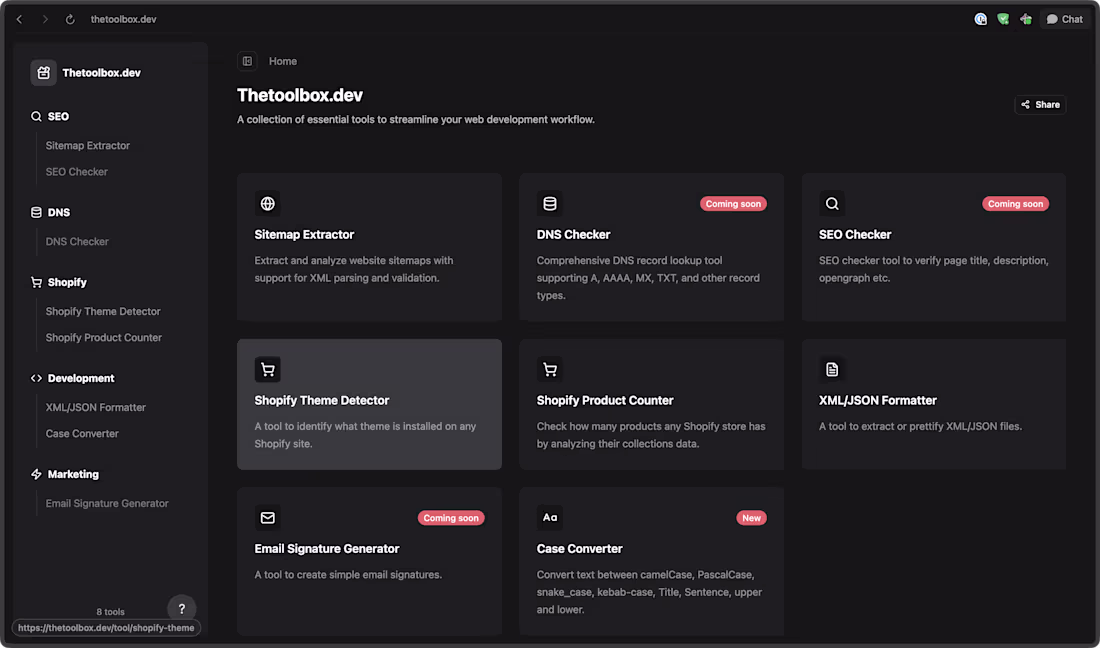
Task: Open the Chat panel
Action: [1063, 18]
